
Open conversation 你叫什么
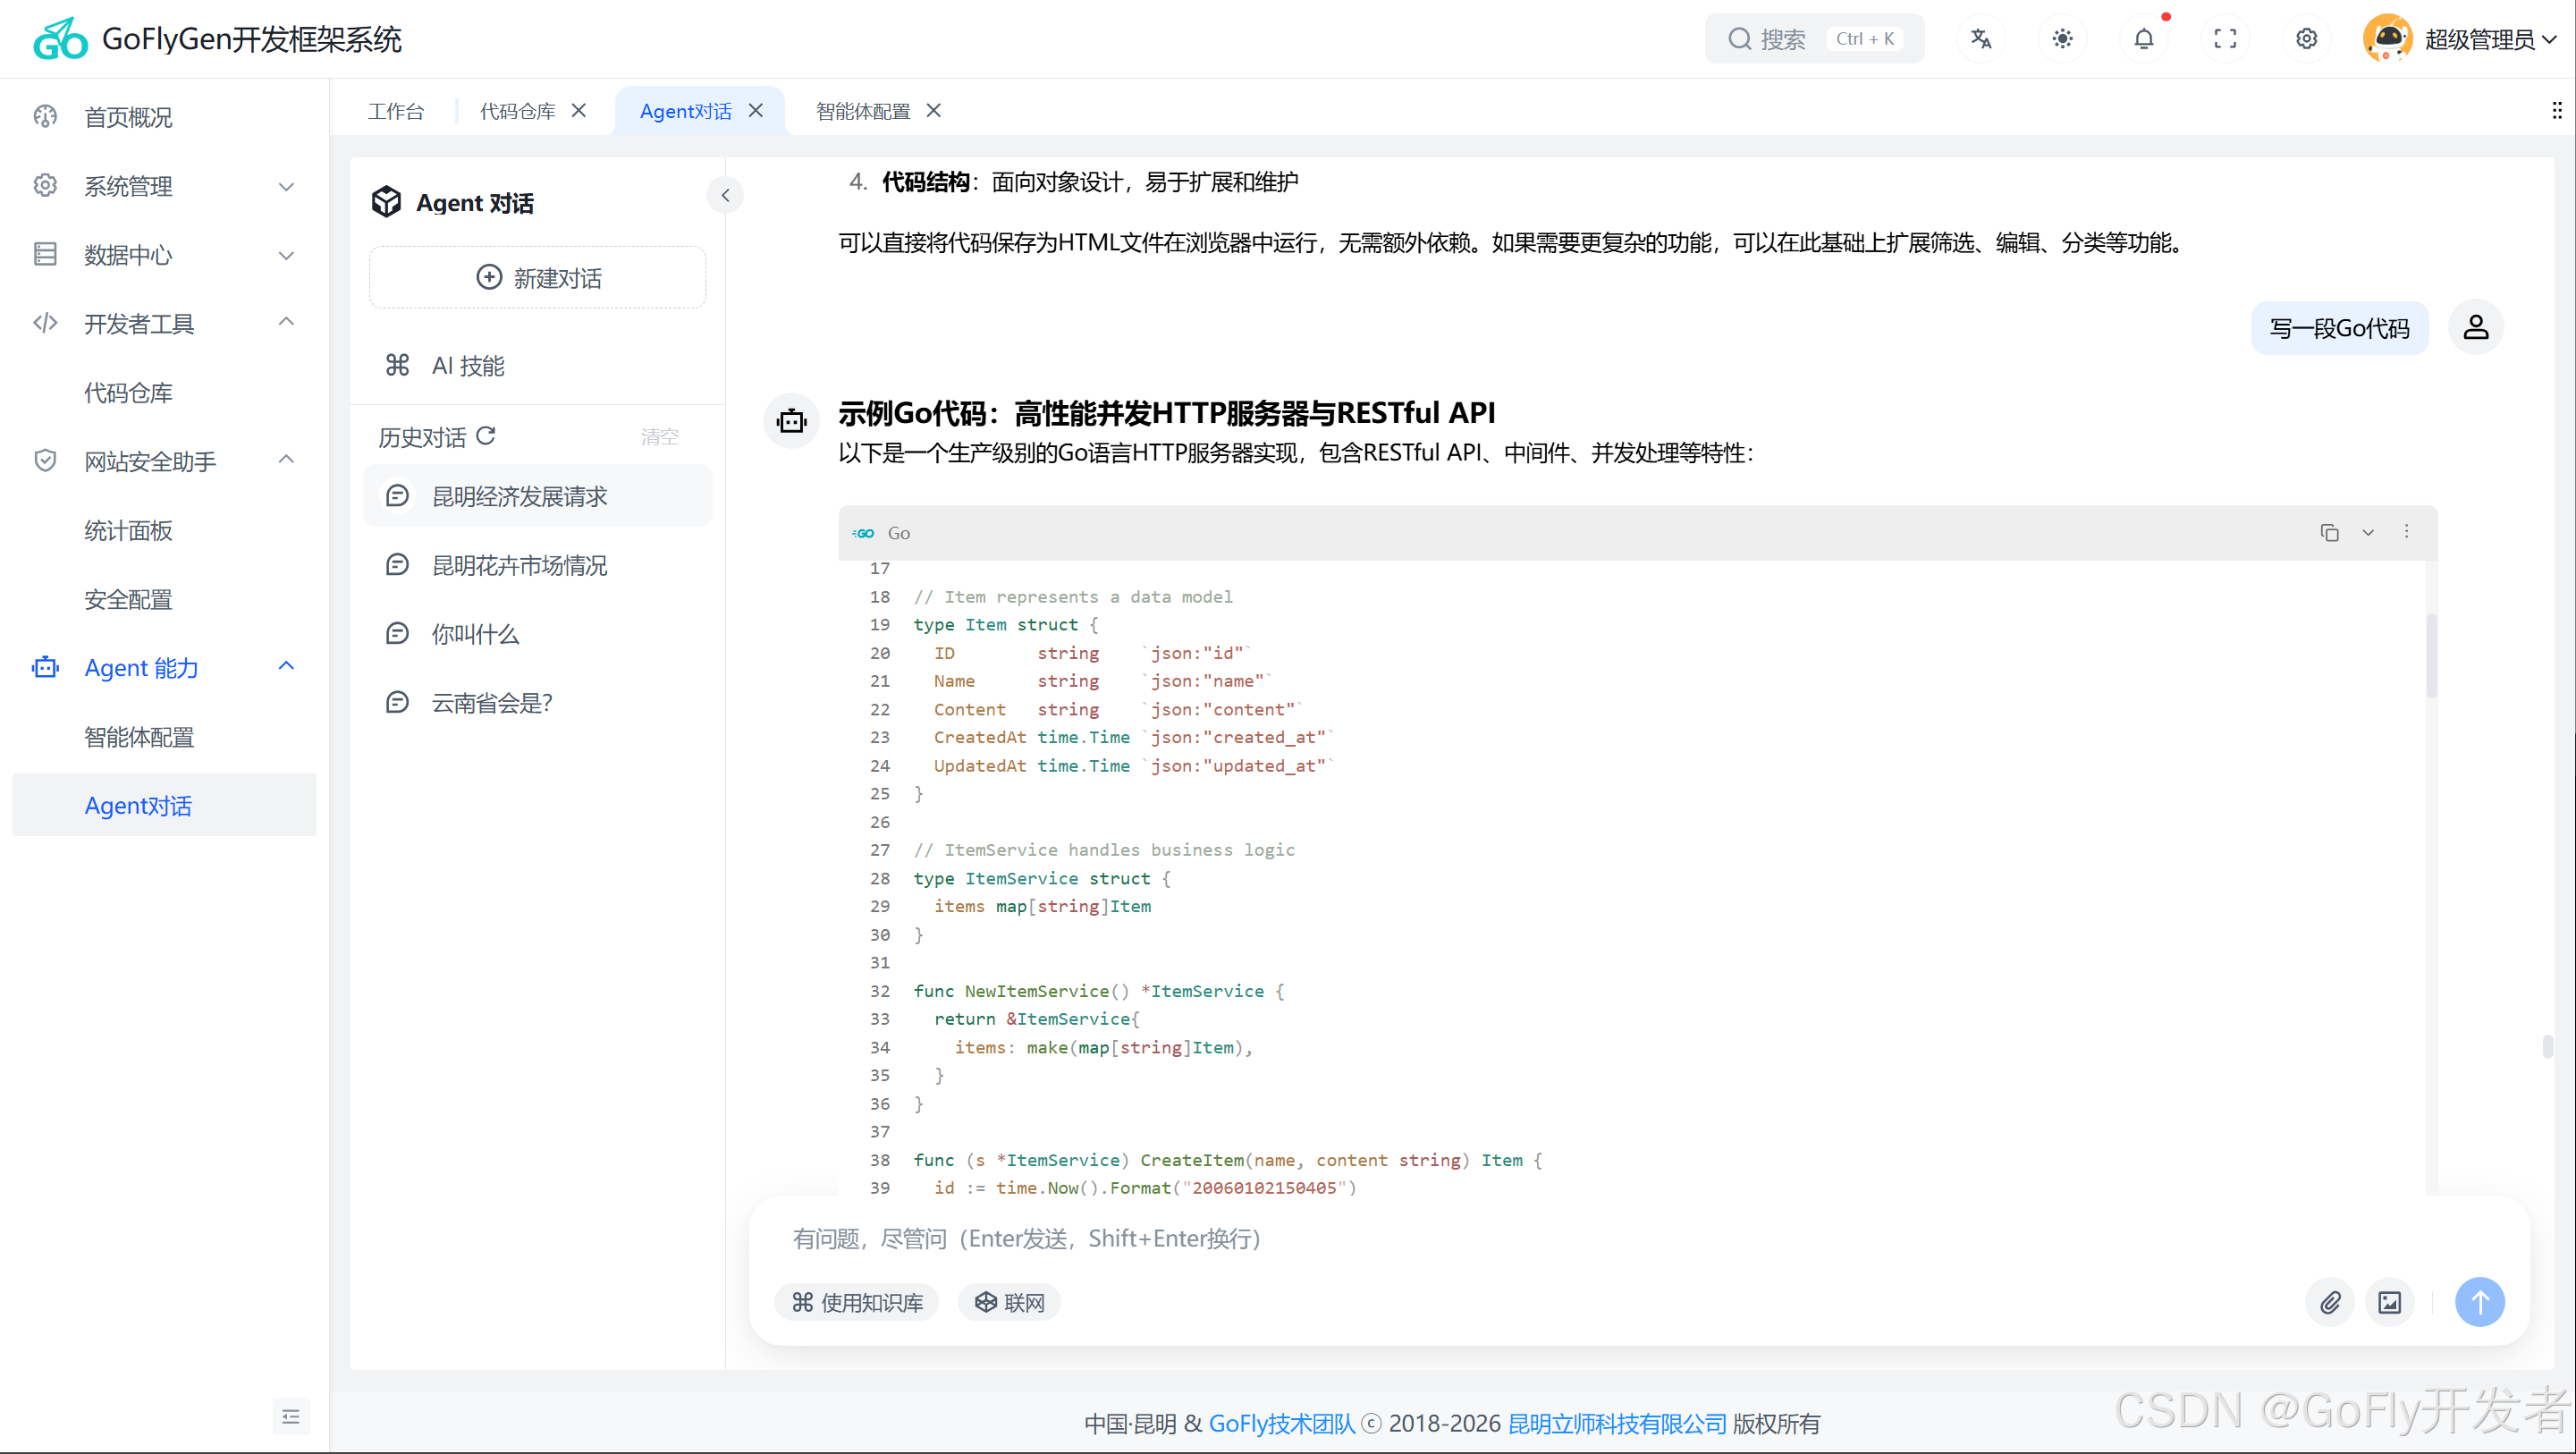click(537, 634)
